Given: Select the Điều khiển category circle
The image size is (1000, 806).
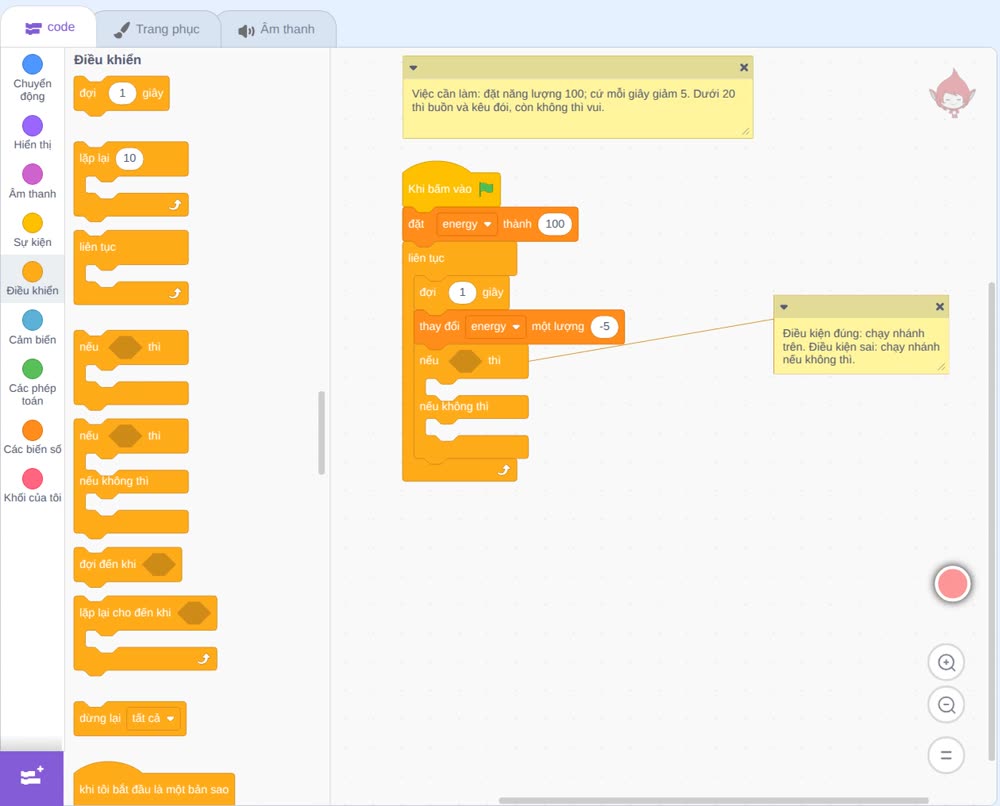Looking at the screenshot, I should coord(33,272).
